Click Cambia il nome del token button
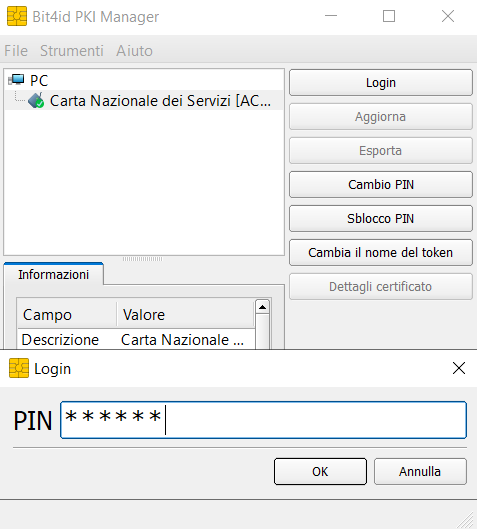Image resolution: width=477 pixels, height=529 pixels. click(x=381, y=253)
